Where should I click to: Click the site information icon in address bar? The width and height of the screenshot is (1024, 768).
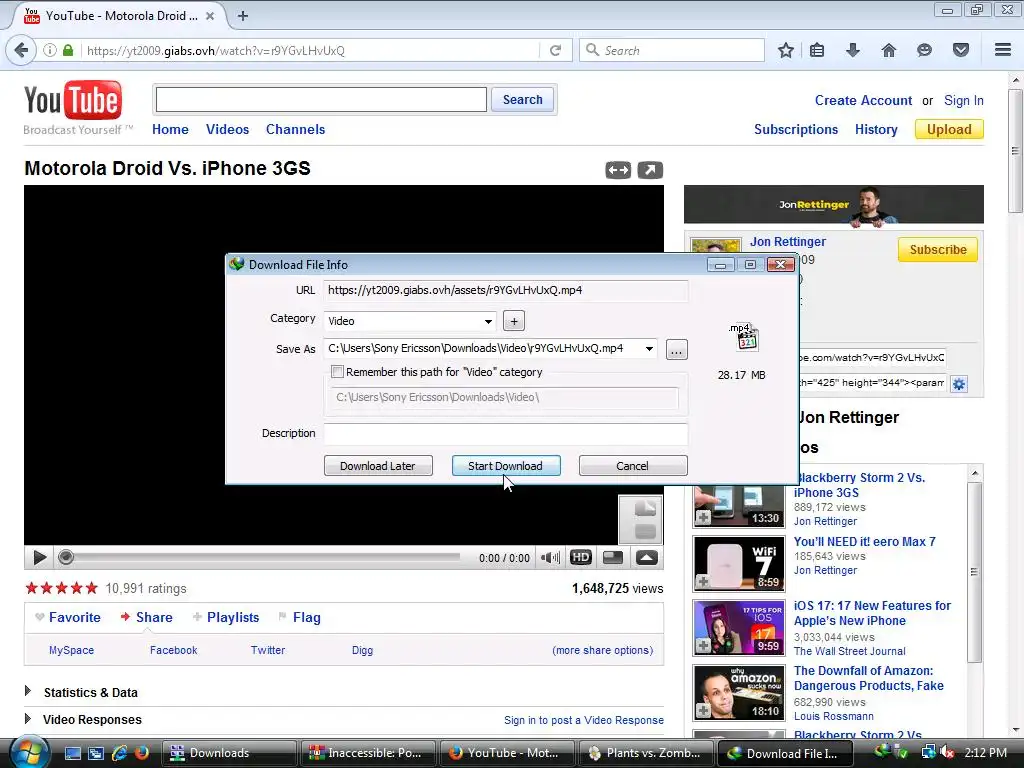coord(50,50)
